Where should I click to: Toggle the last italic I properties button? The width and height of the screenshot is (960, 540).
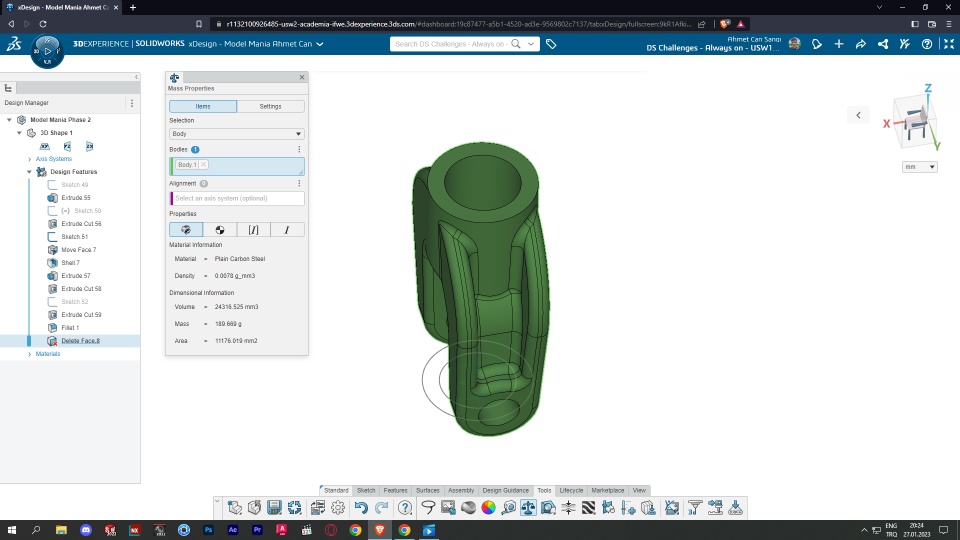tap(287, 230)
